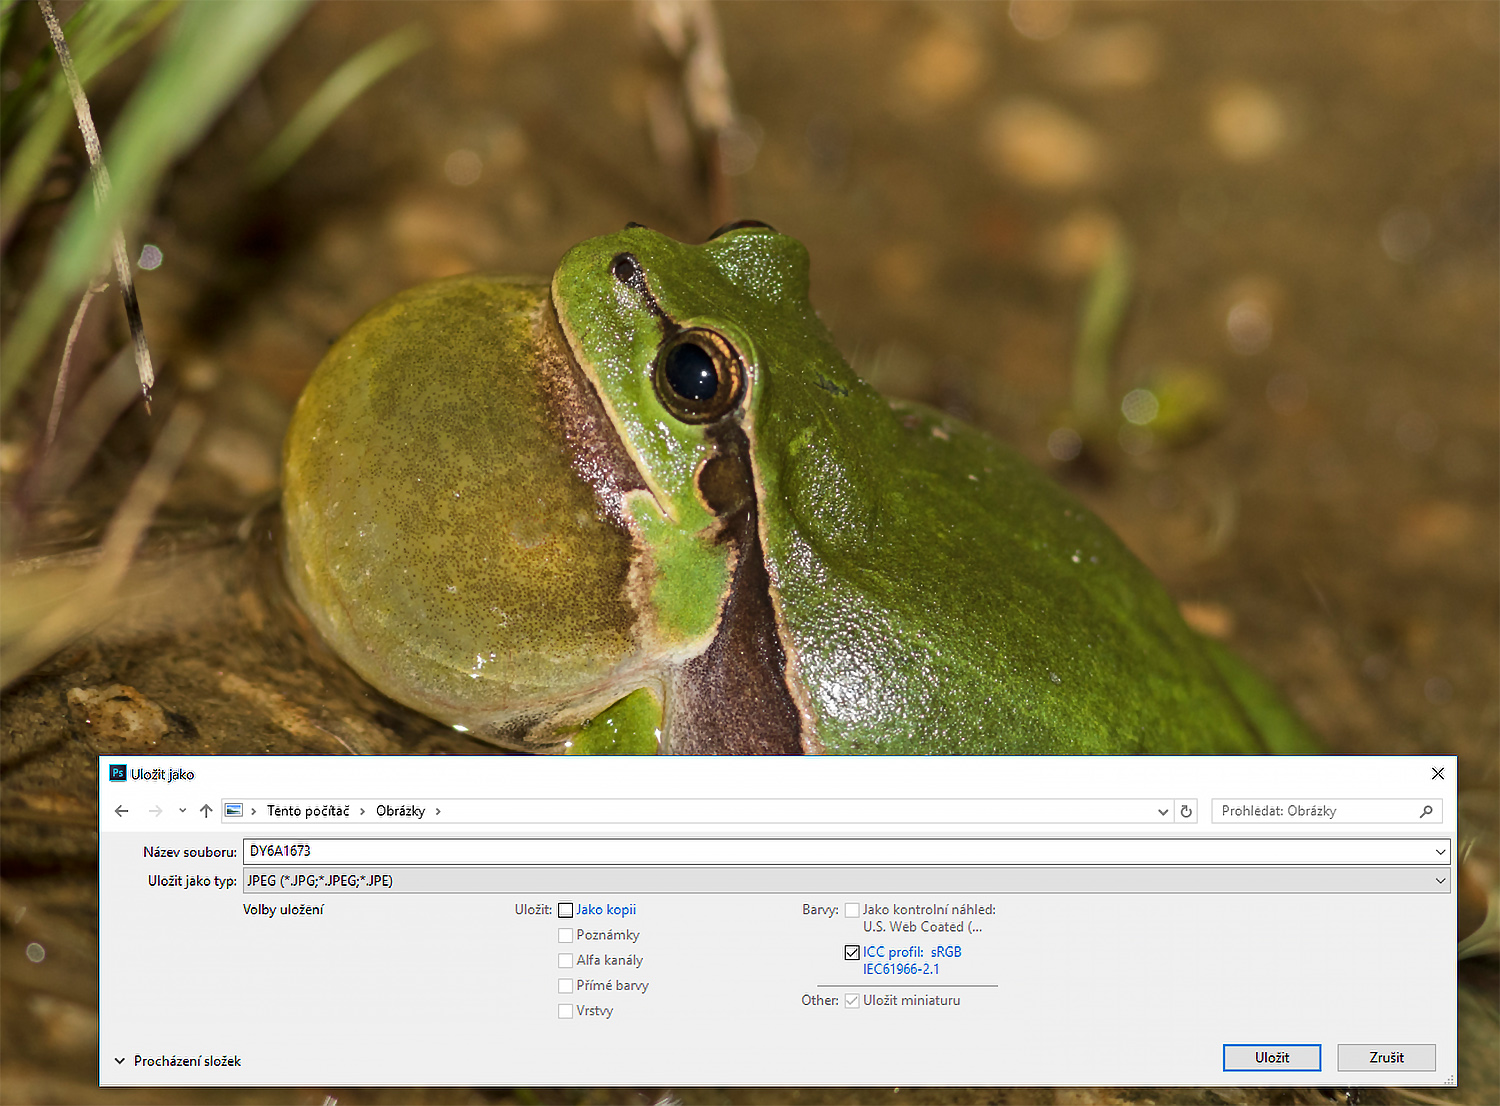The image size is (1500, 1106).
Task: Click the computer icon in address bar
Action: point(234,811)
